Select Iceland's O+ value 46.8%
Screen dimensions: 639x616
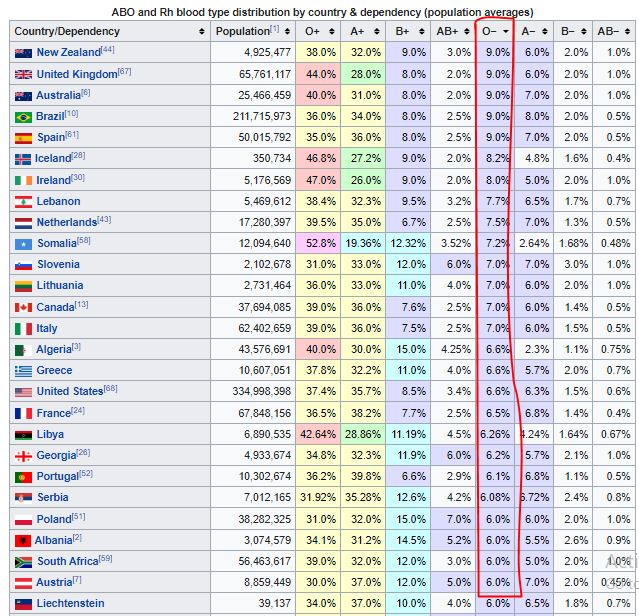(x=321, y=158)
